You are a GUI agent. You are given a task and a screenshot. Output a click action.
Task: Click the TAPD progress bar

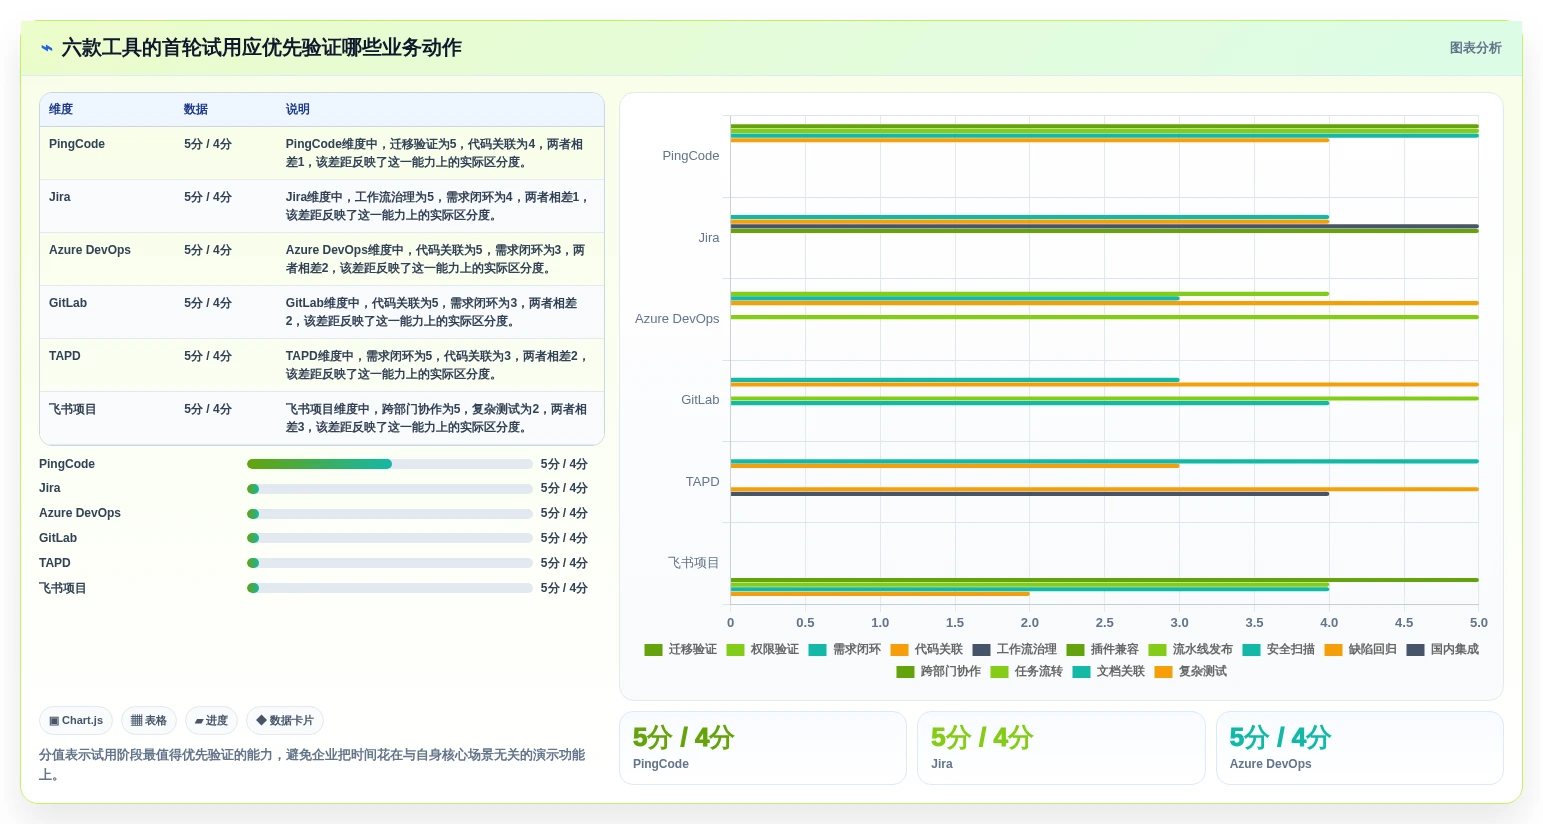389,563
